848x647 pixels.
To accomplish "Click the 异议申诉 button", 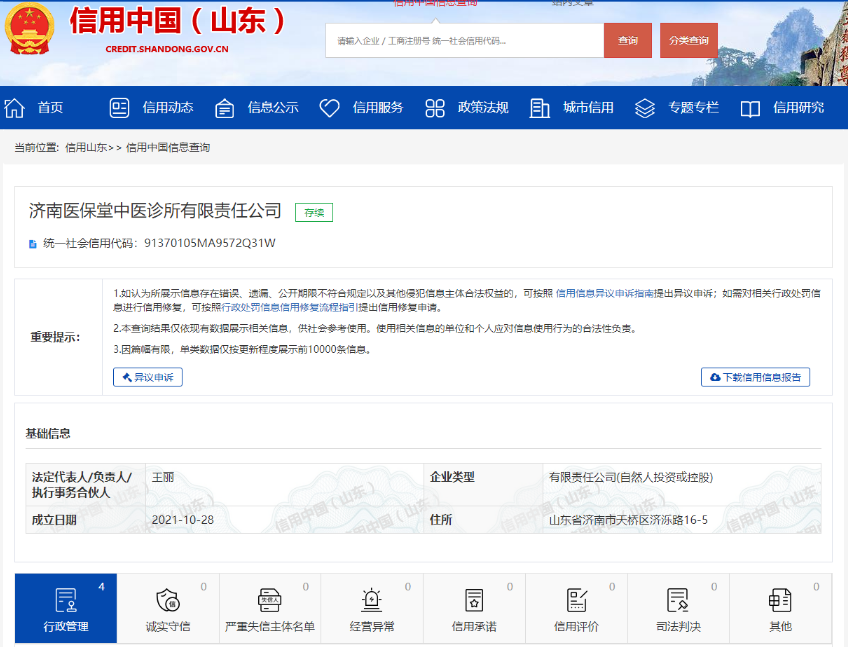I will 148,377.
